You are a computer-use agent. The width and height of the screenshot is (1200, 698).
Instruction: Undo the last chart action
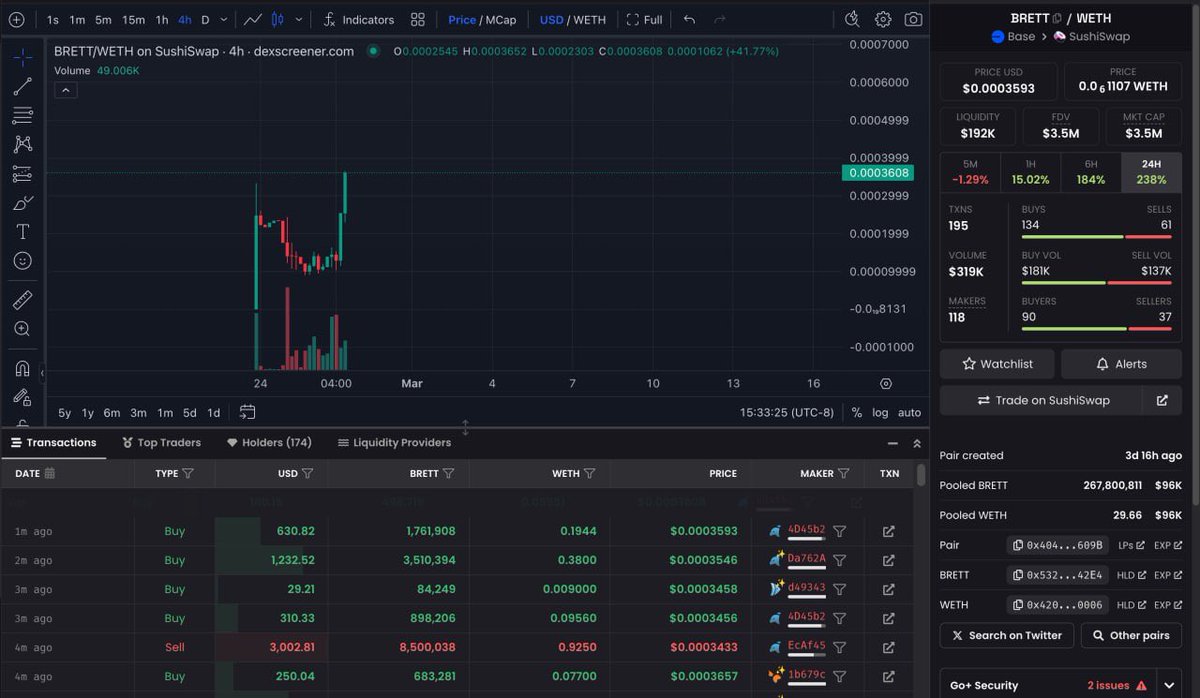click(689, 19)
